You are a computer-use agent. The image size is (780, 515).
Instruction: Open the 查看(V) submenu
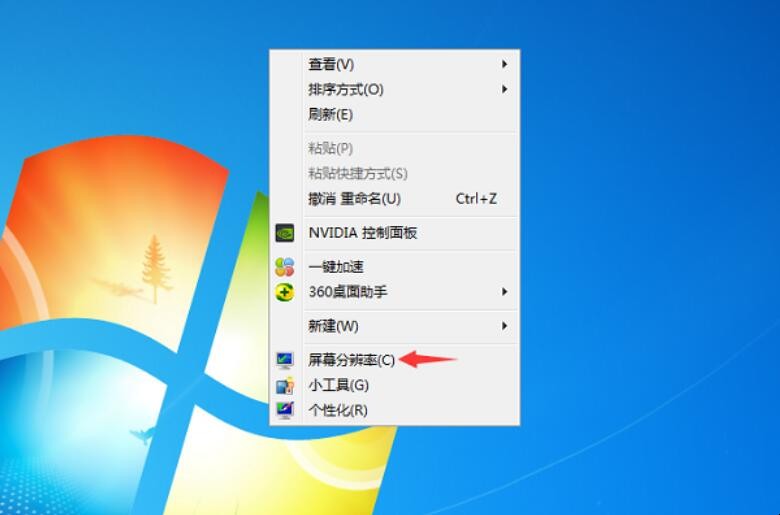[x=394, y=64]
